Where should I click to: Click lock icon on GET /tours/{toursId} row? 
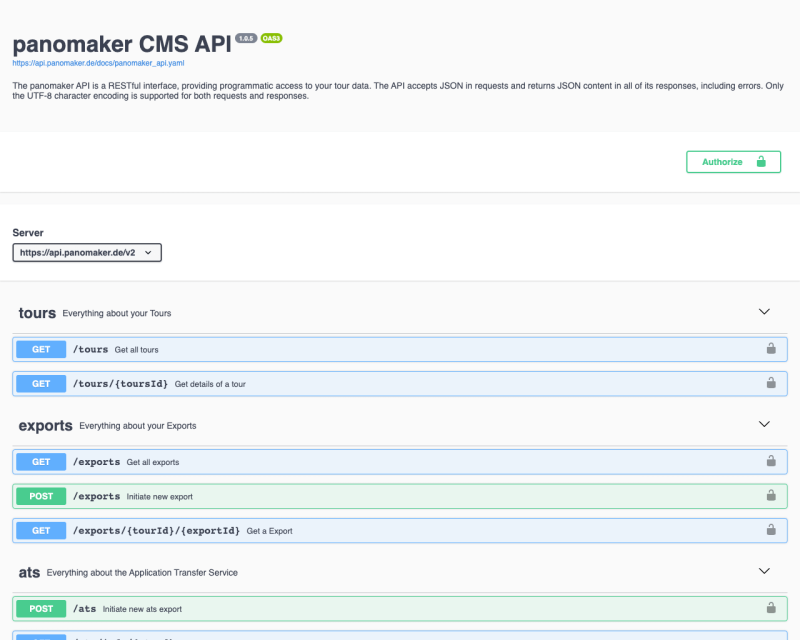coord(771,383)
